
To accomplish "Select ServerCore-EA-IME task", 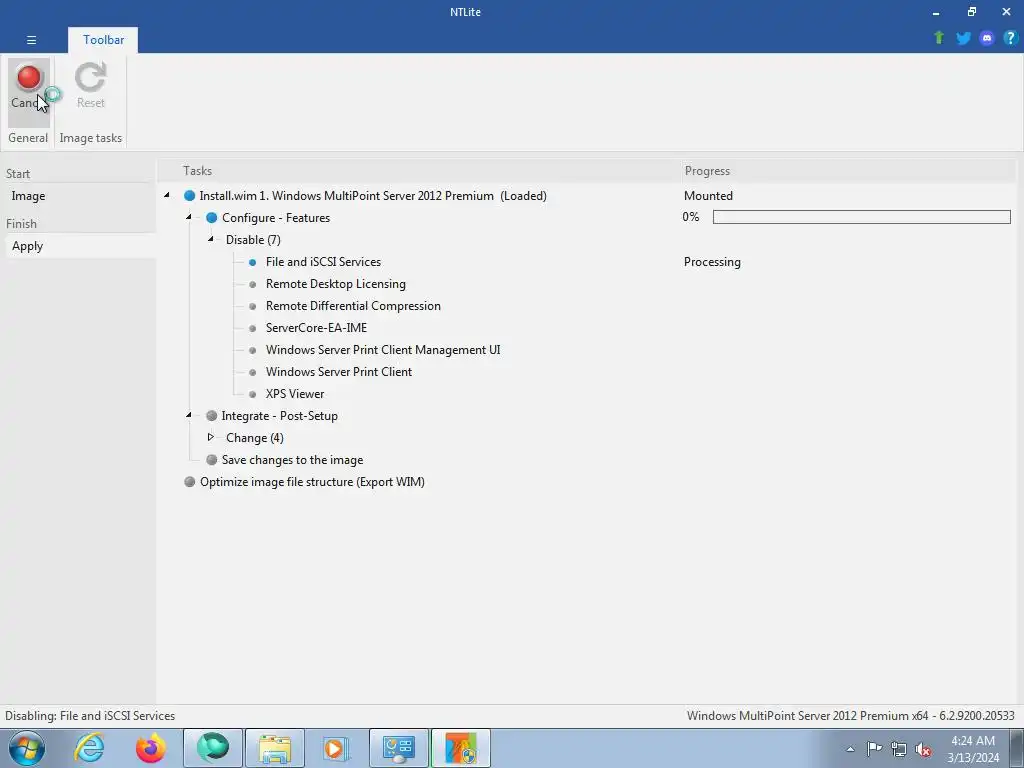I will click(x=316, y=328).
